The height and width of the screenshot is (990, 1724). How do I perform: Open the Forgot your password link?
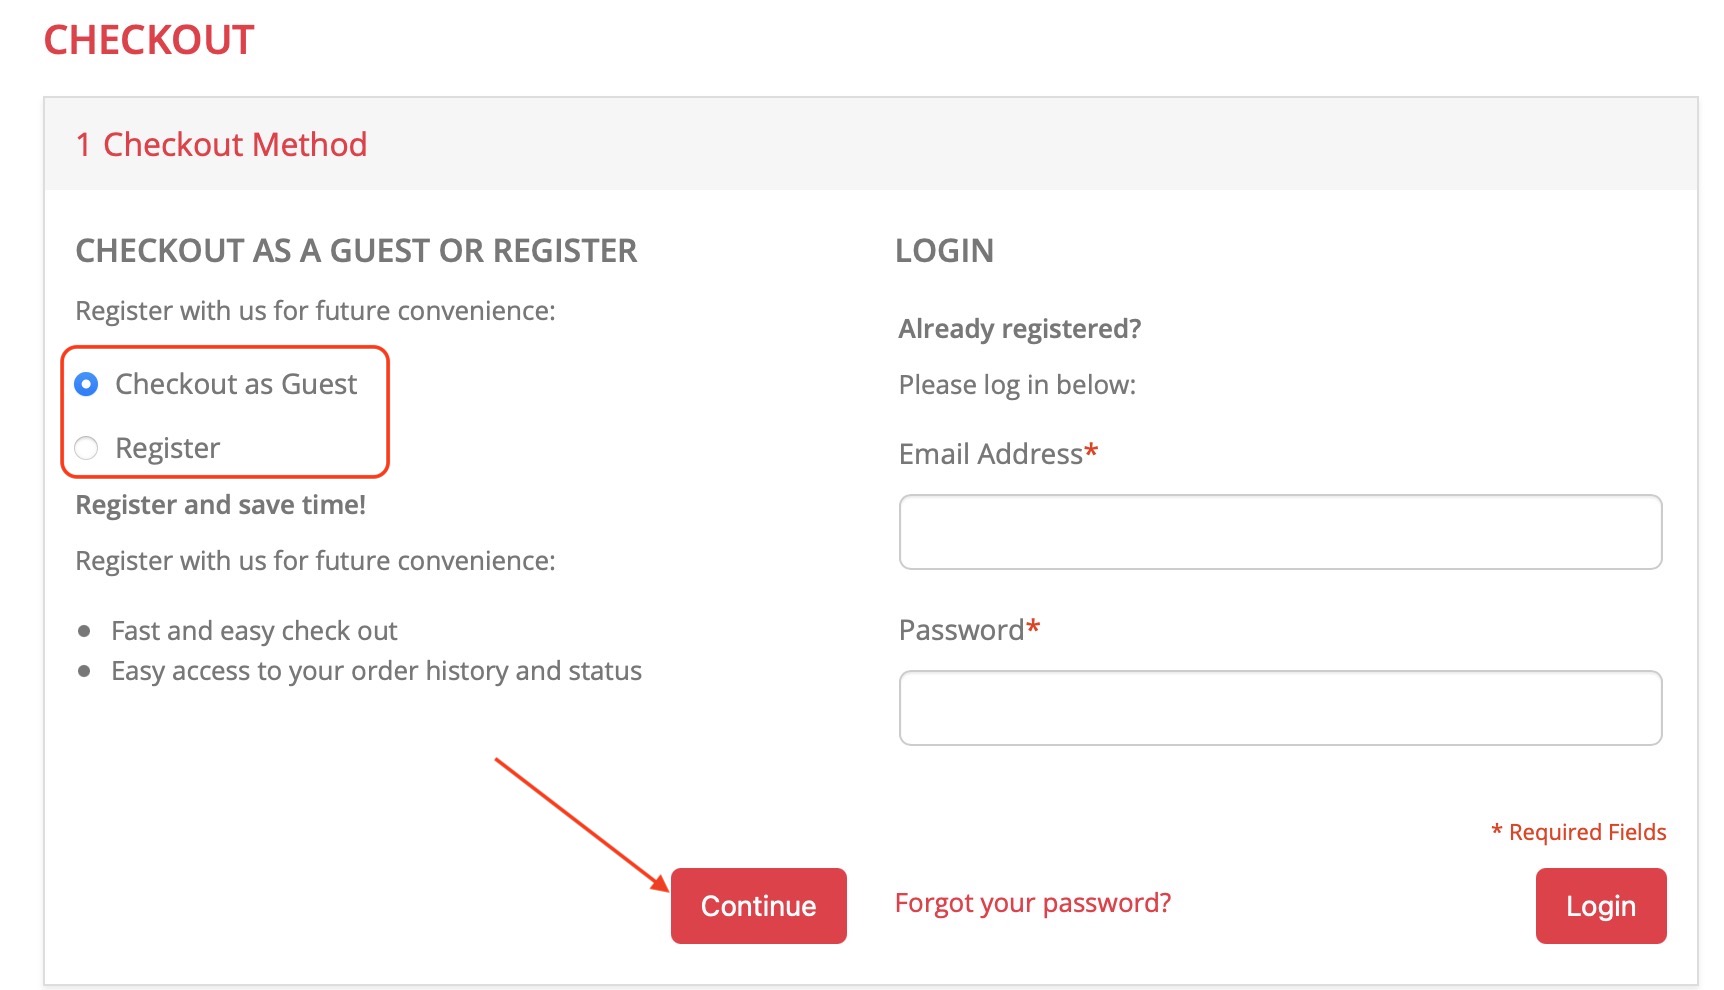1032,903
